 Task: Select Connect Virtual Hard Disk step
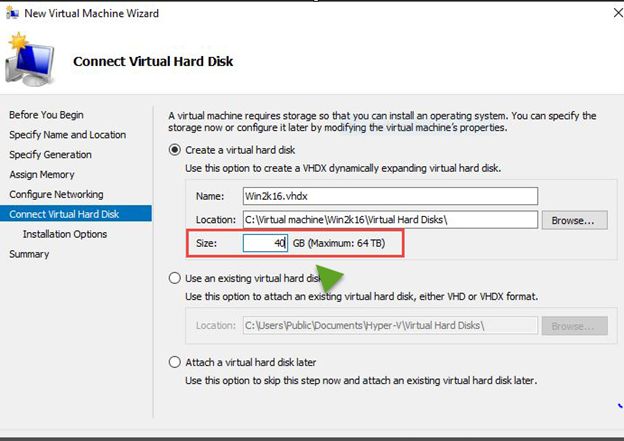[x=64, y=214]
